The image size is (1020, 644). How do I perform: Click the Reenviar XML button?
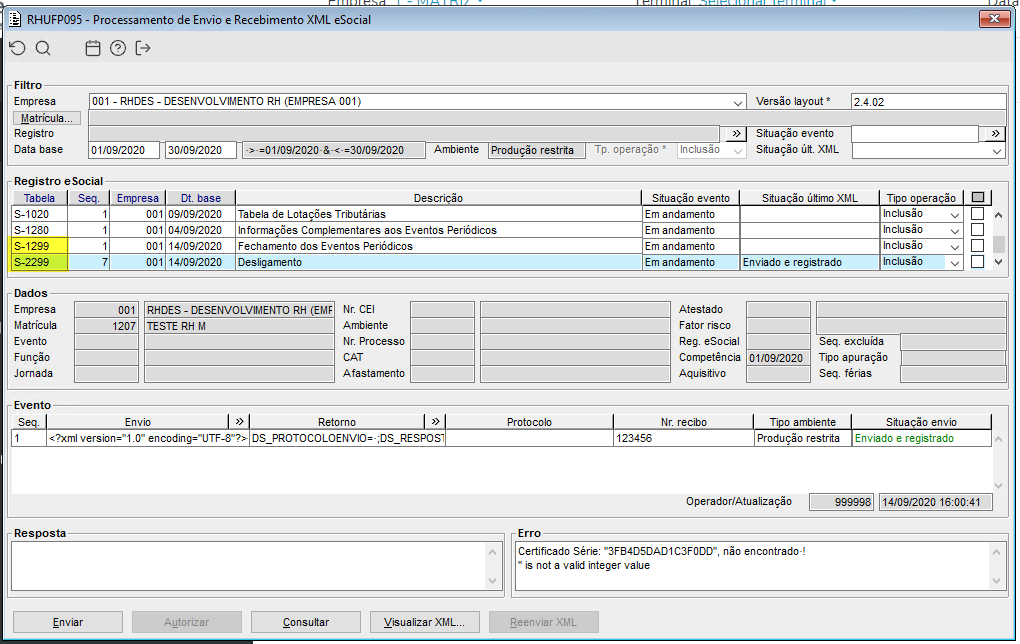543,622
